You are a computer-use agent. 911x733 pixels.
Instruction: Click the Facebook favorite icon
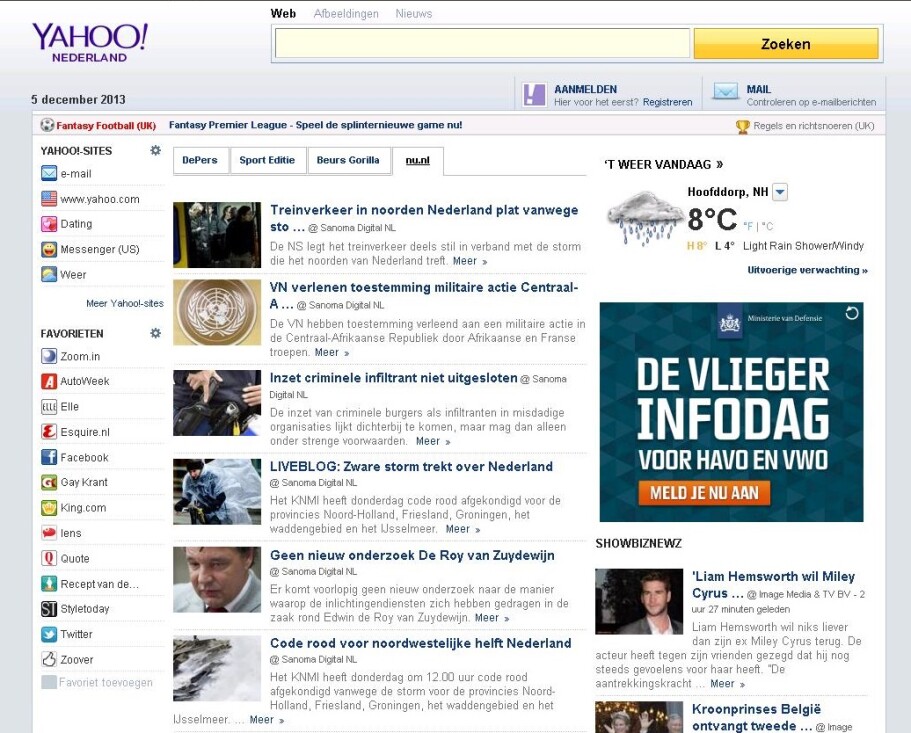click(49, 457)
